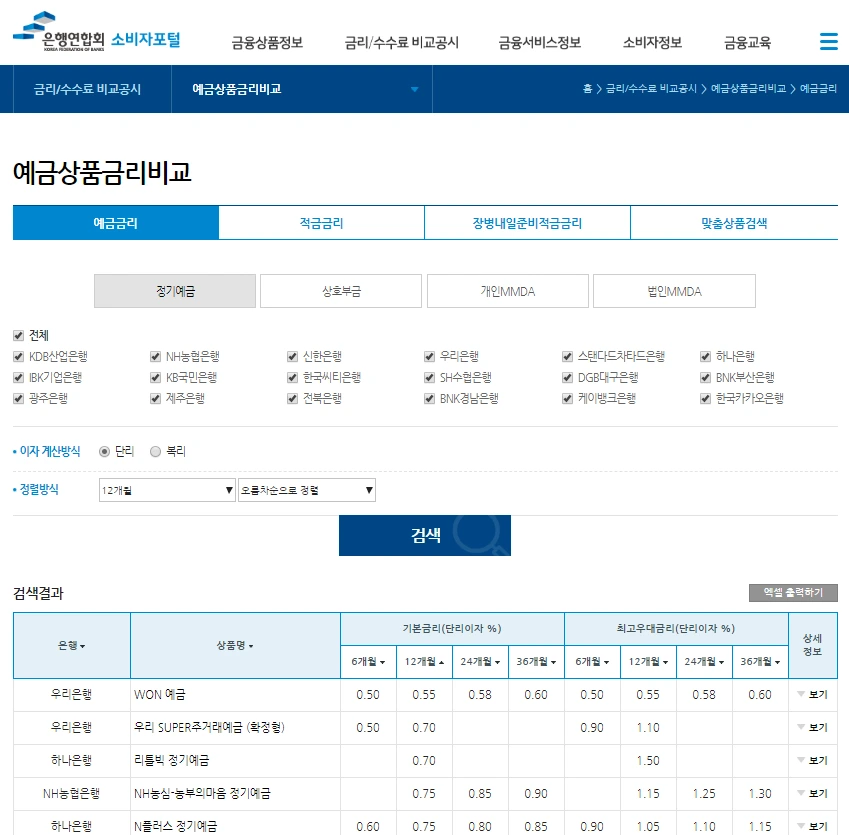Click 보기 arrow for WON 예금 row
849x835 pixels.
[x=813, y=695]
